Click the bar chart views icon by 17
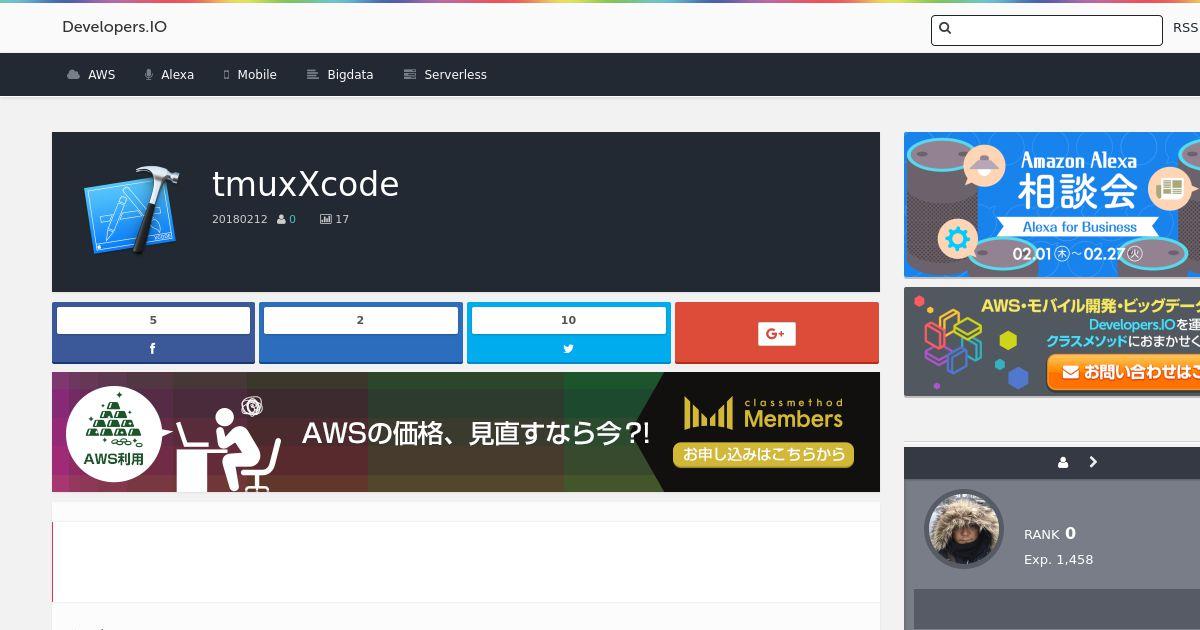This screenshot has width=1200, height=630. [325, 219]
